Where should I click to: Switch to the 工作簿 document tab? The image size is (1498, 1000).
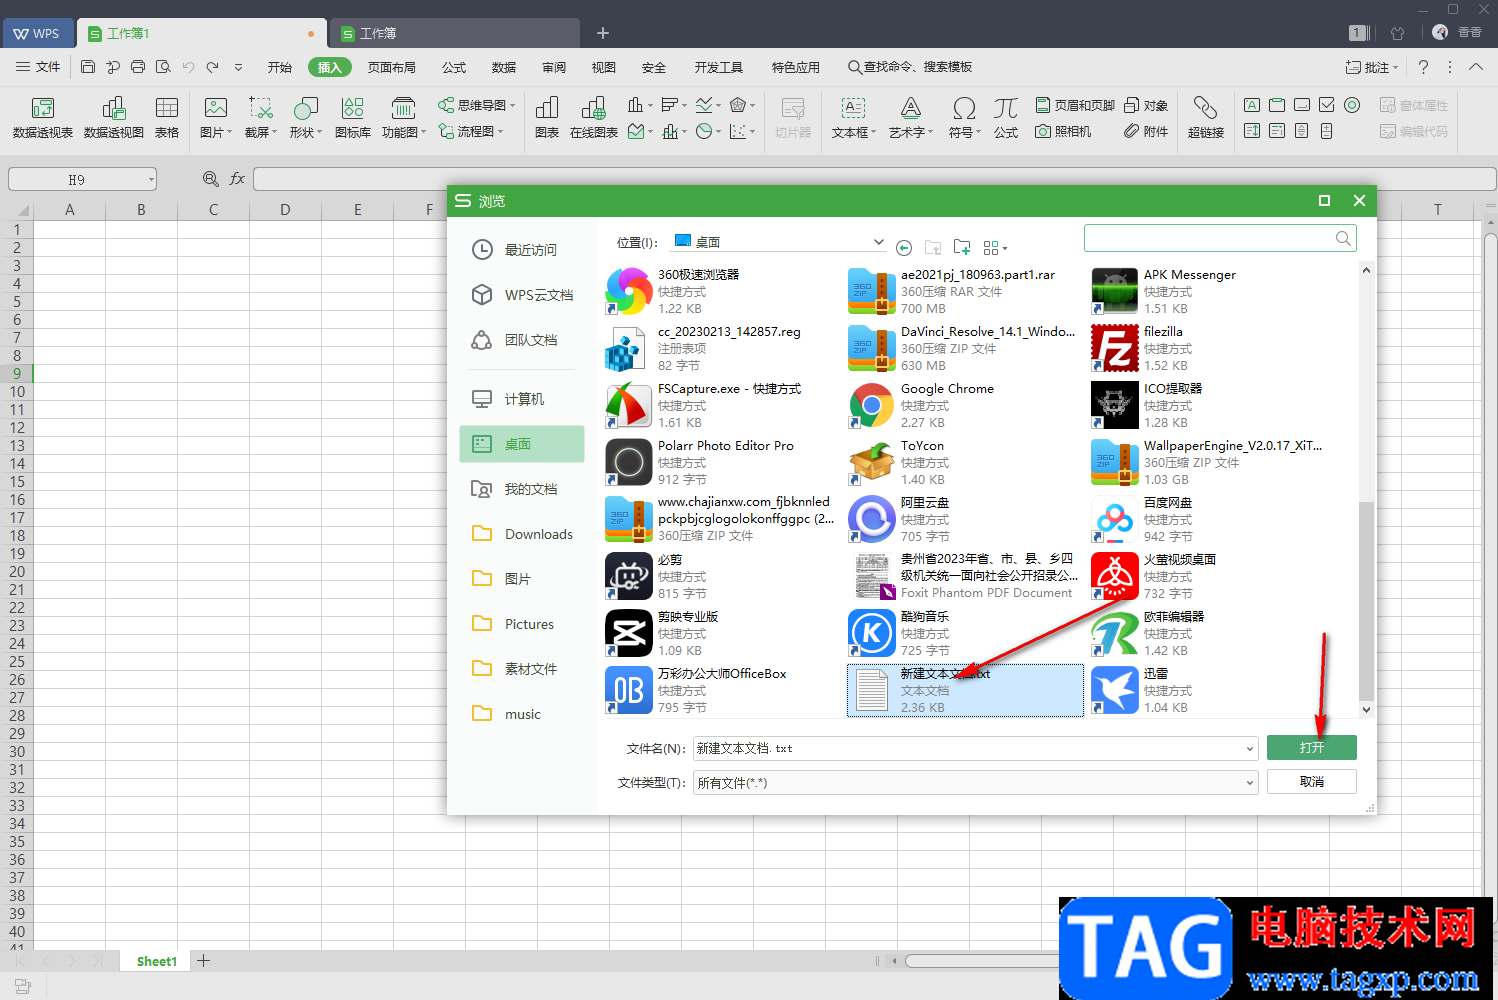click(455, 33)
